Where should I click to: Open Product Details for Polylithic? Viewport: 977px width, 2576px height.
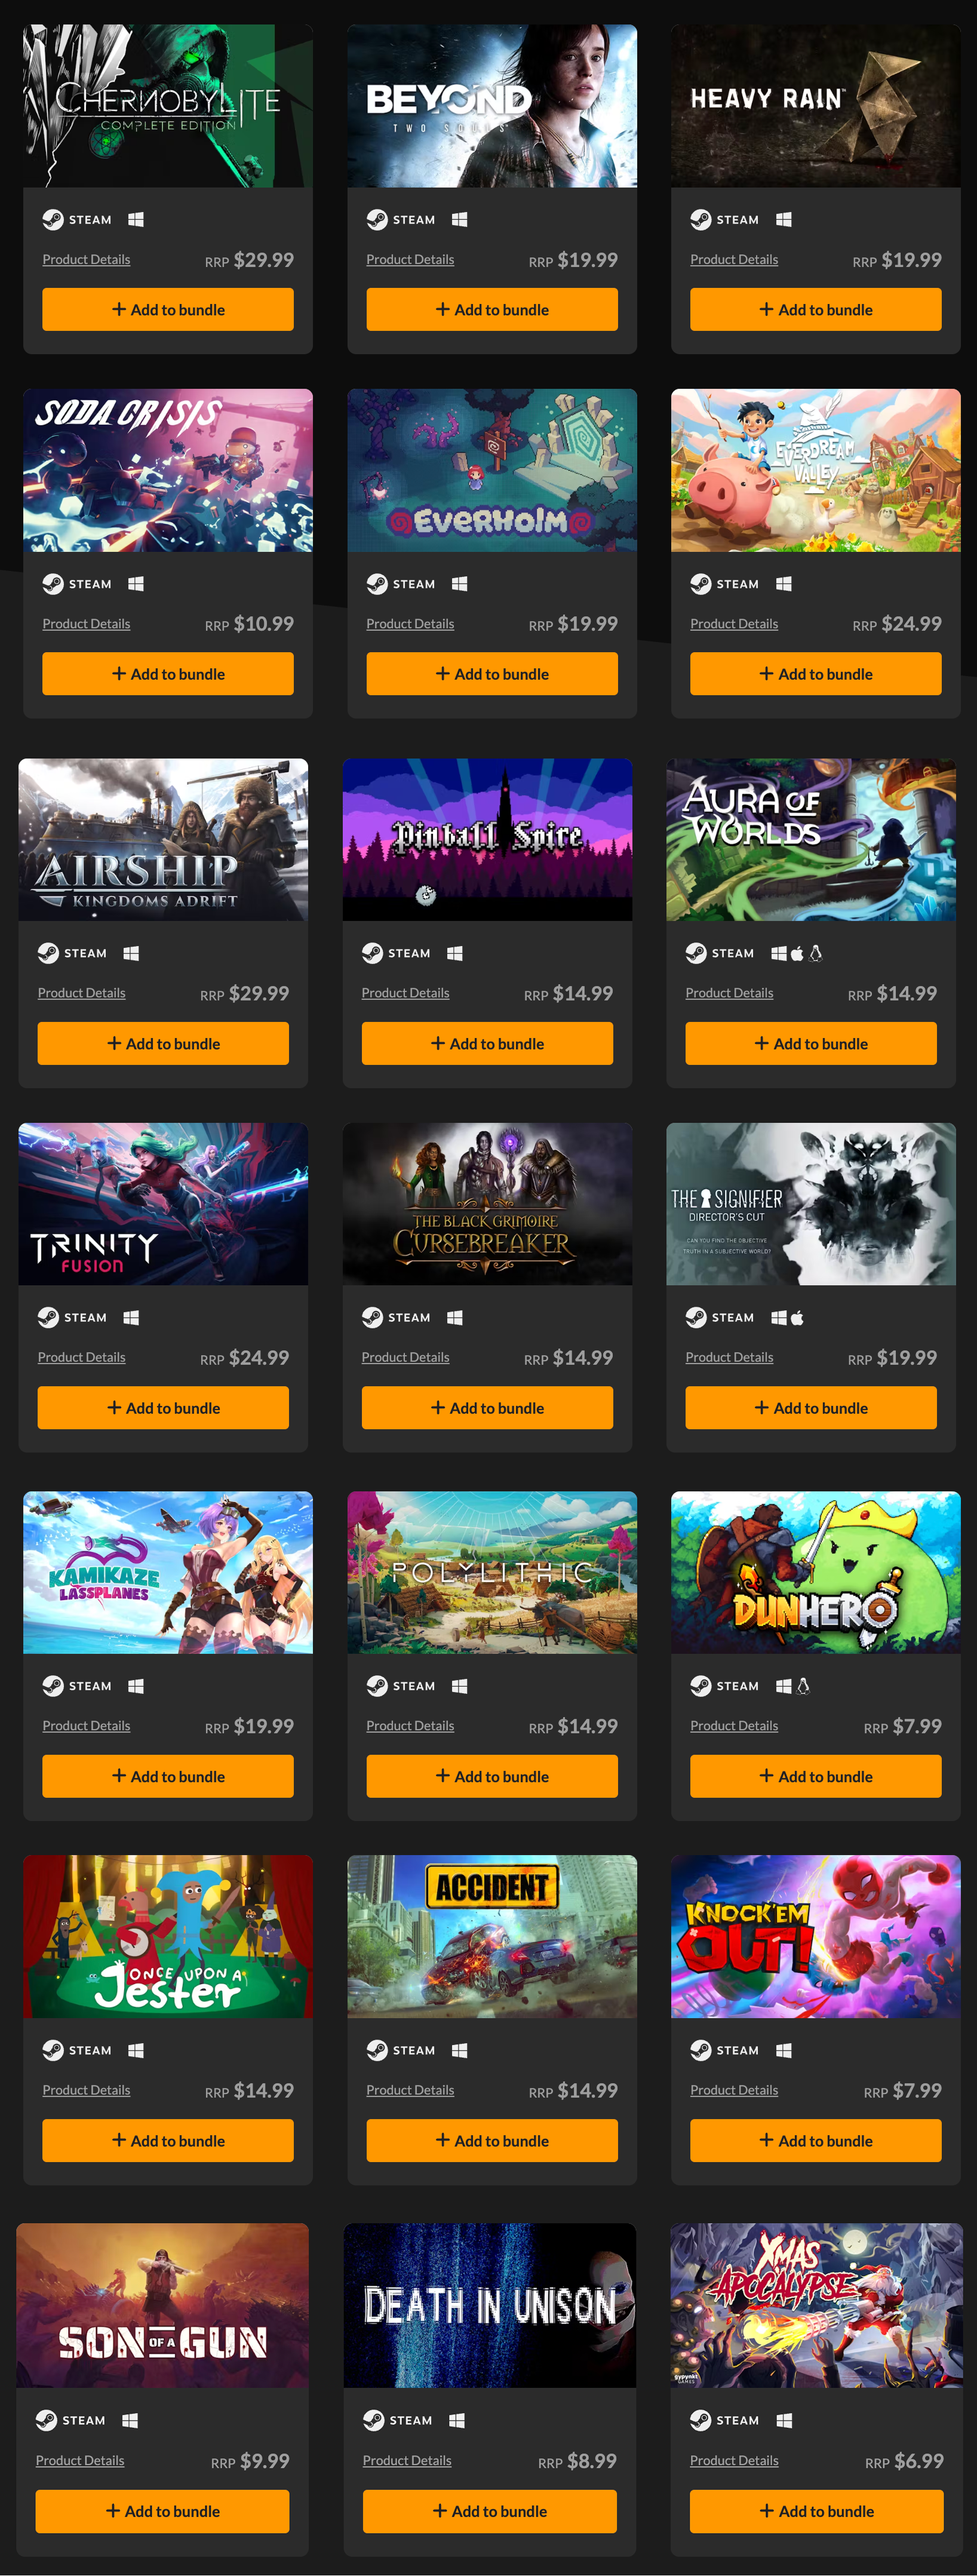tap(410, 1726)
